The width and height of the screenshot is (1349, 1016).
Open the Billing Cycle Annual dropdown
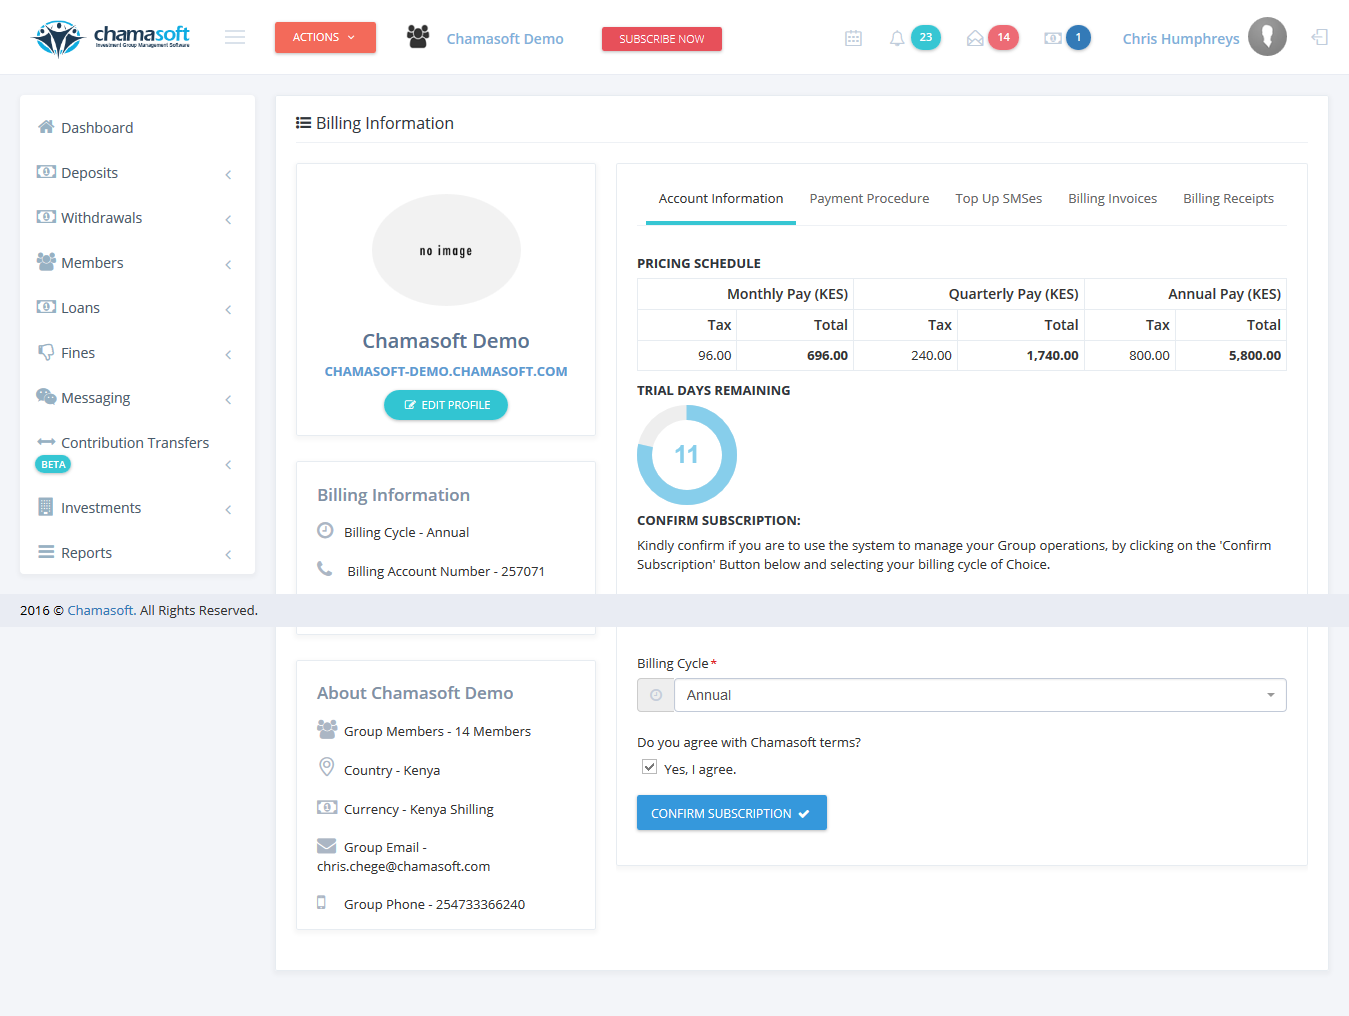click(980, 695)
